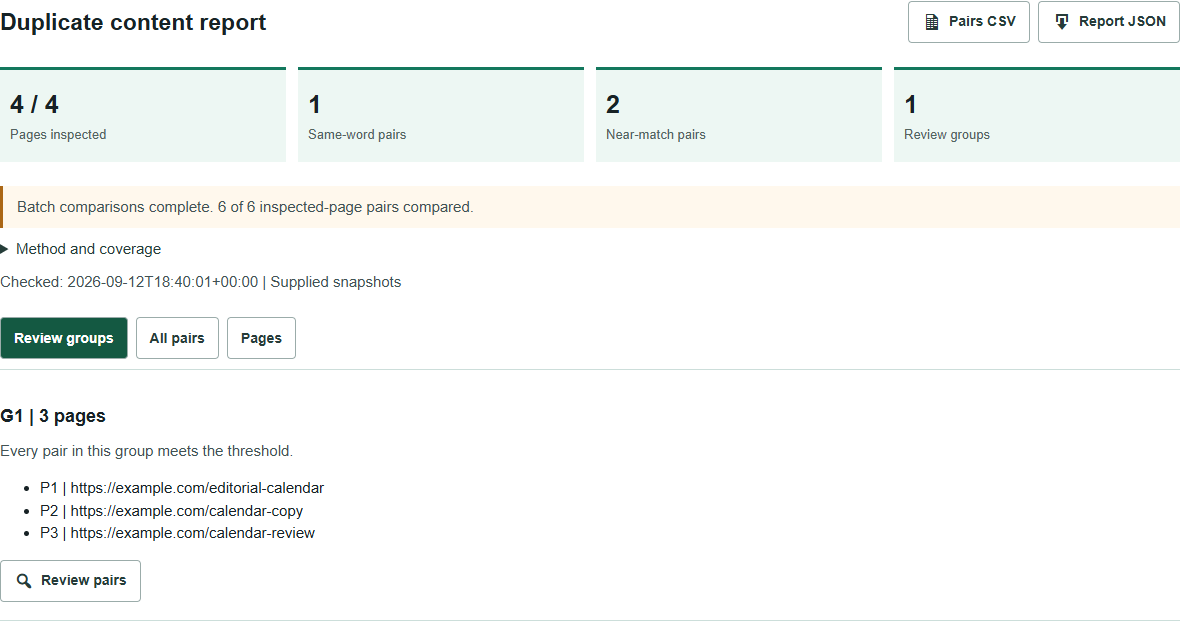Download the Pairs CSV file
This screenshot has height=621, width=1180.
(x=969, y=22)
